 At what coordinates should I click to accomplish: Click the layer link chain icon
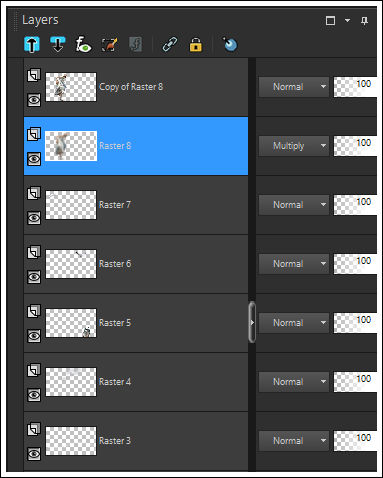(170, 44)
